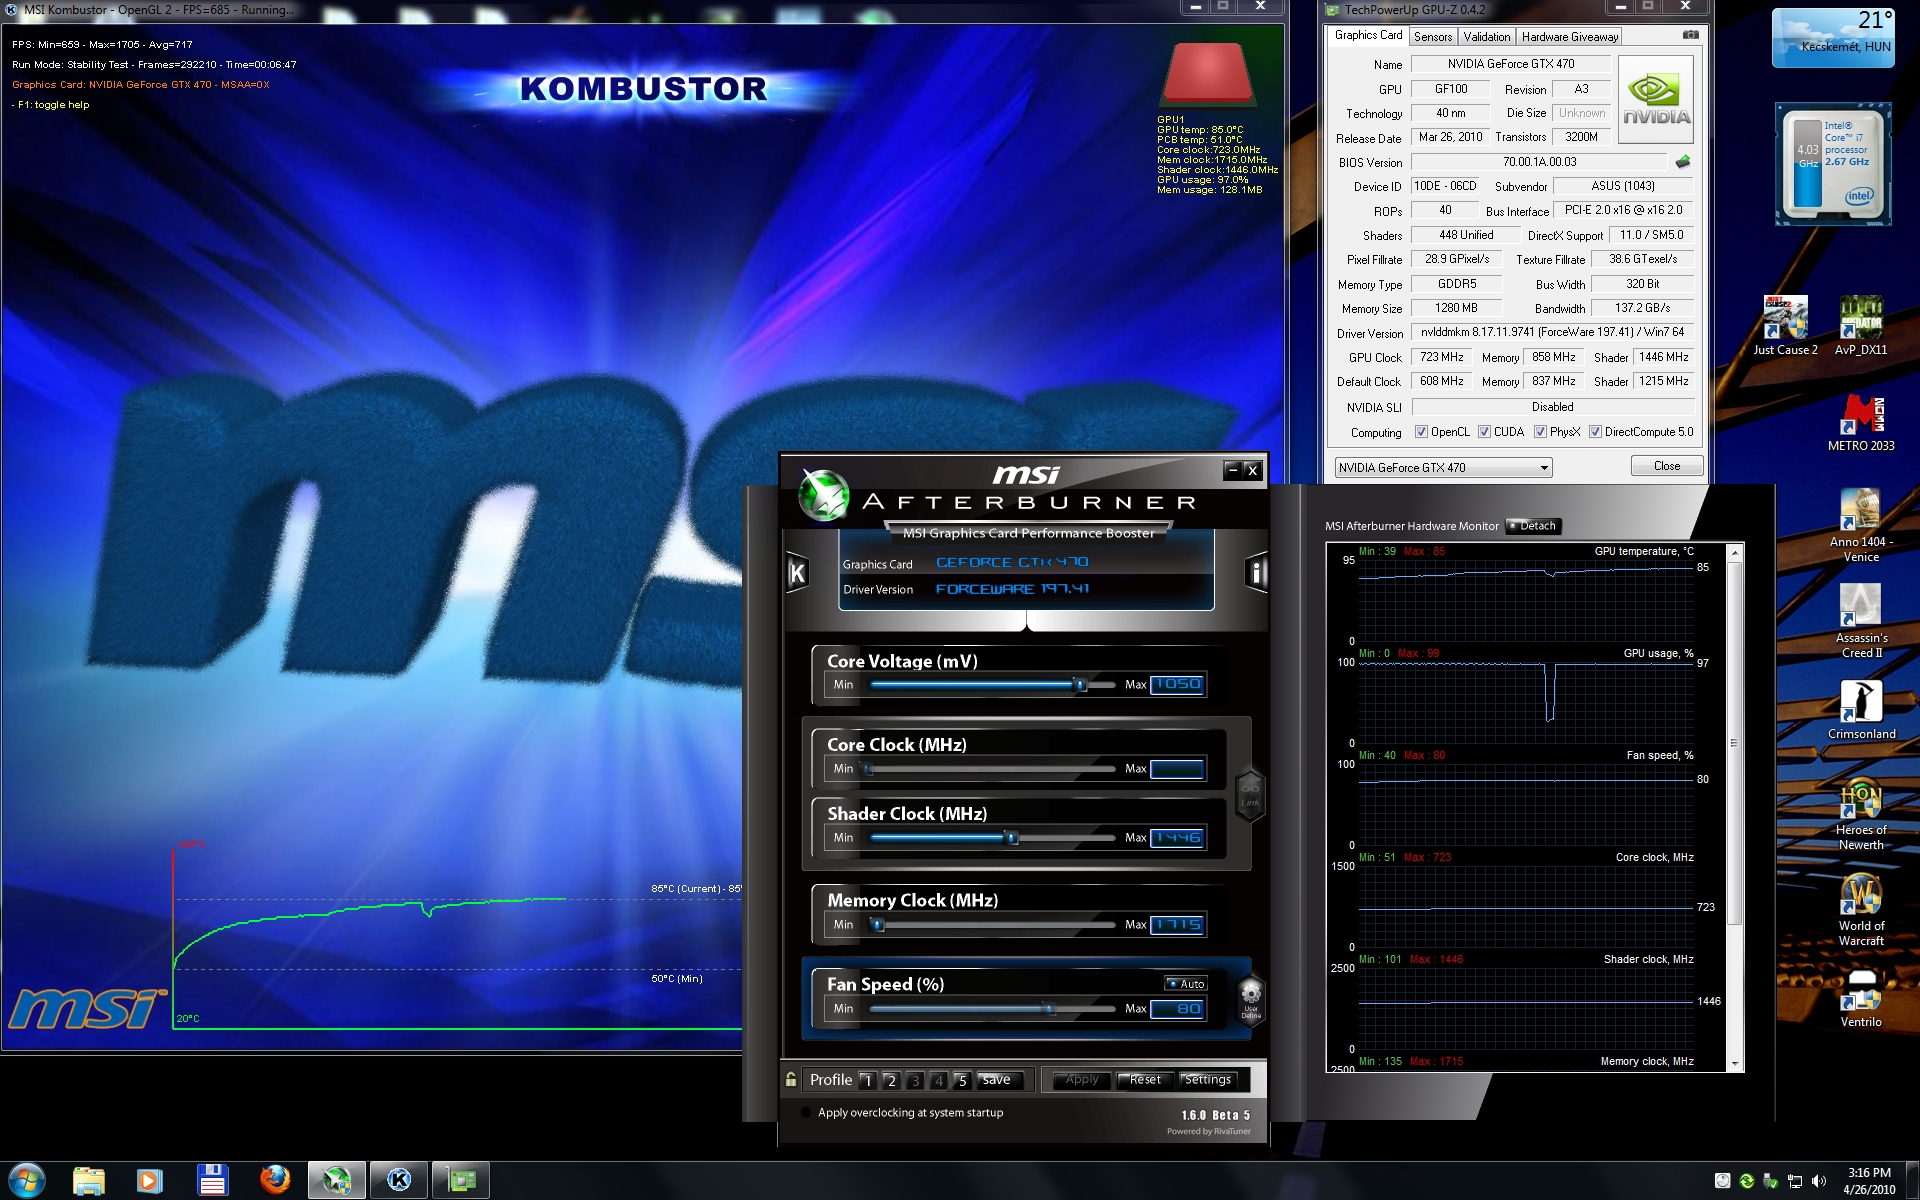Open the Just Cause 2 desktop shortcut
This screenshot has width=1920, height=1200.
(1785, 326)
